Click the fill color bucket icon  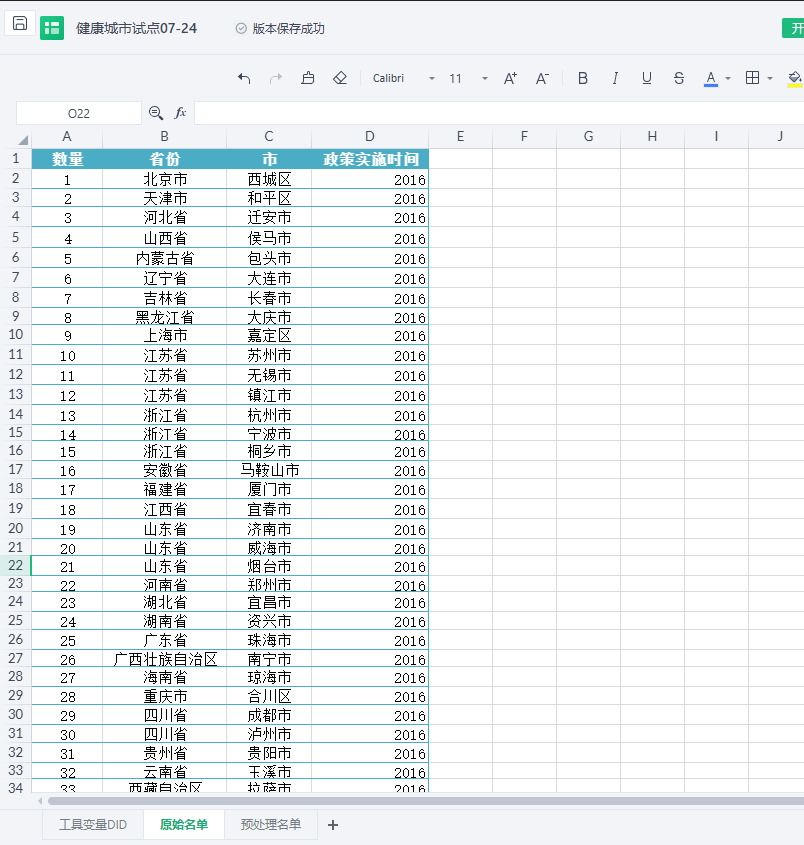click(795, 79)
